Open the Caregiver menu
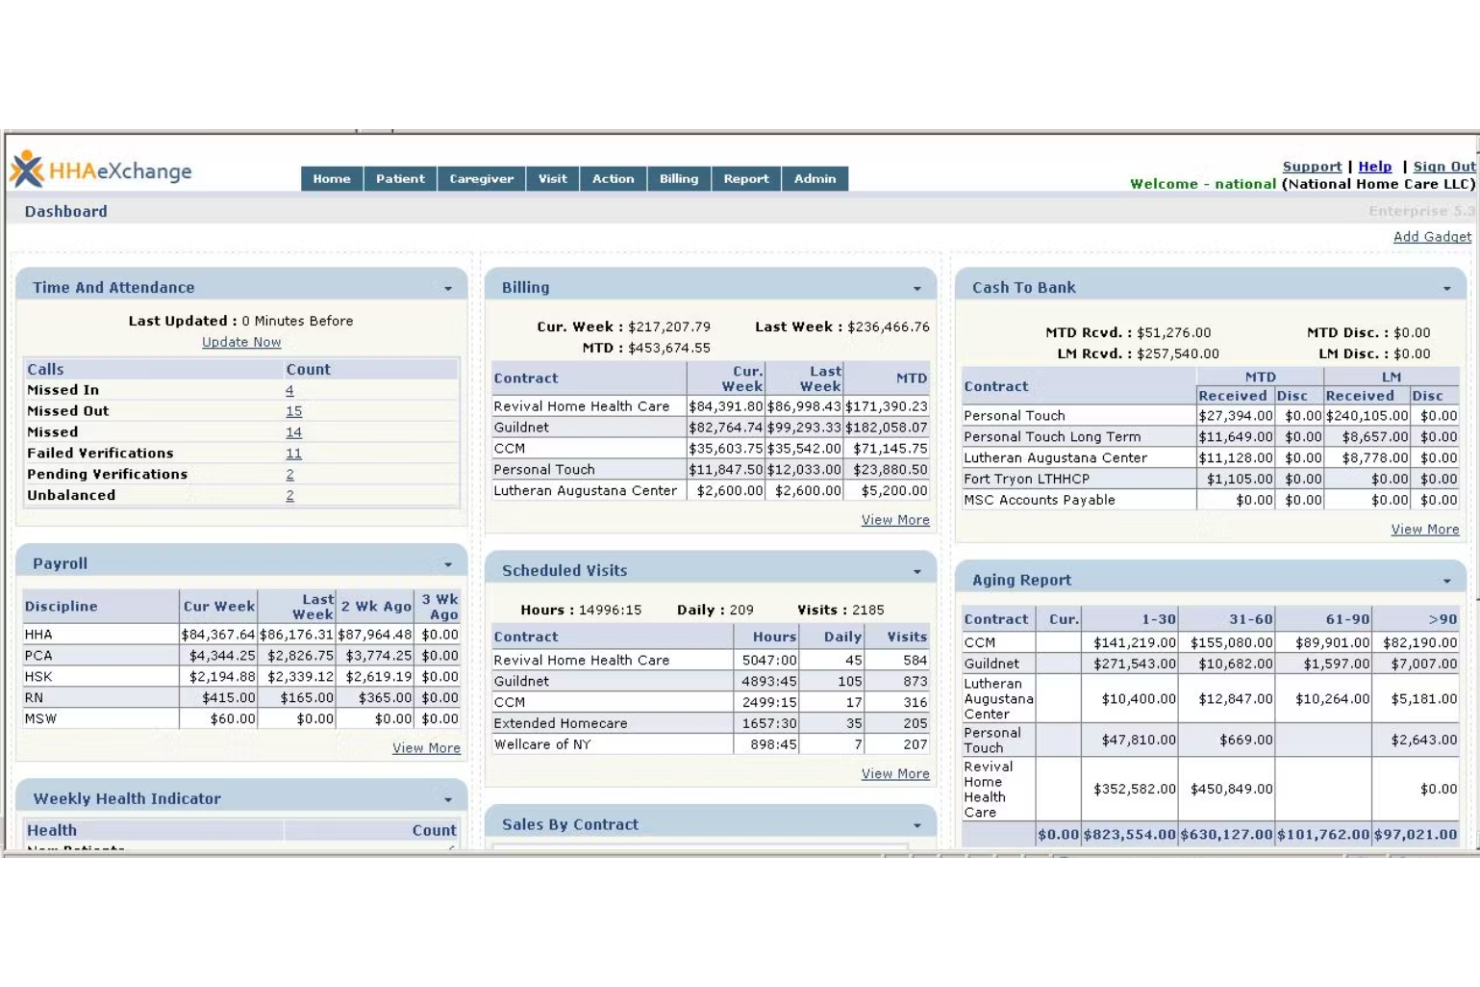1480x987 pixels. point(481,179)
